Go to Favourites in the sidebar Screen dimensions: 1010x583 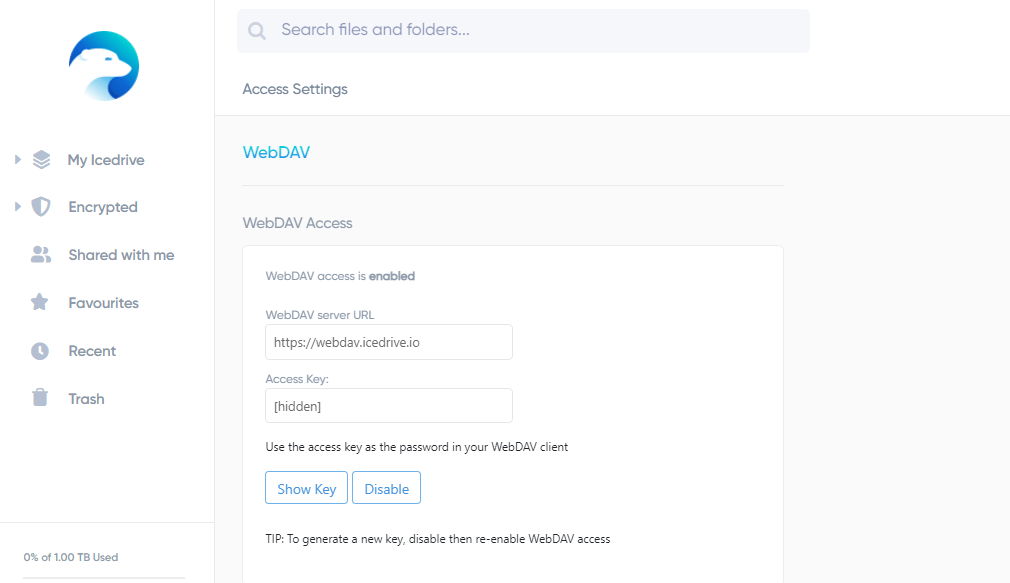[103, 303]
